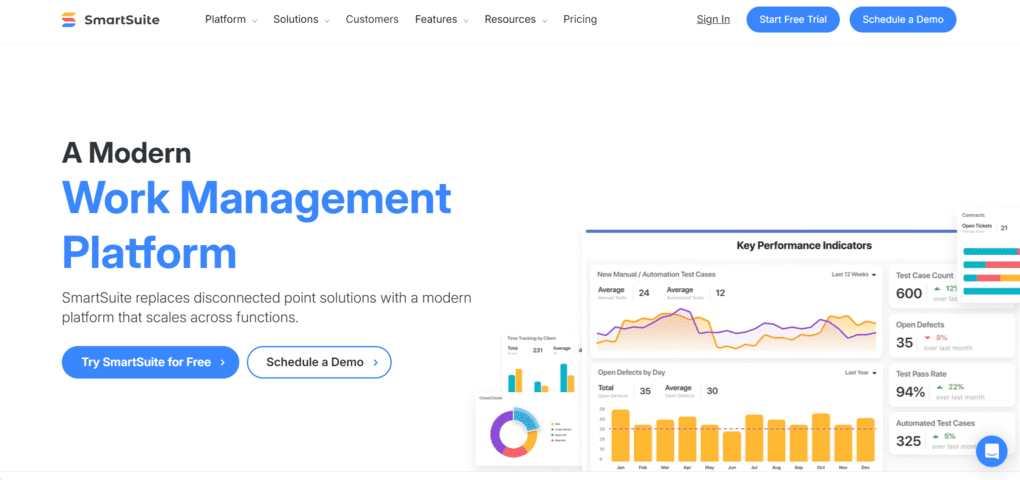Viewport: 1020px width, 480px height.
Task: Expand the Solutions menu chevron
Action: click(x=327, y=21)
